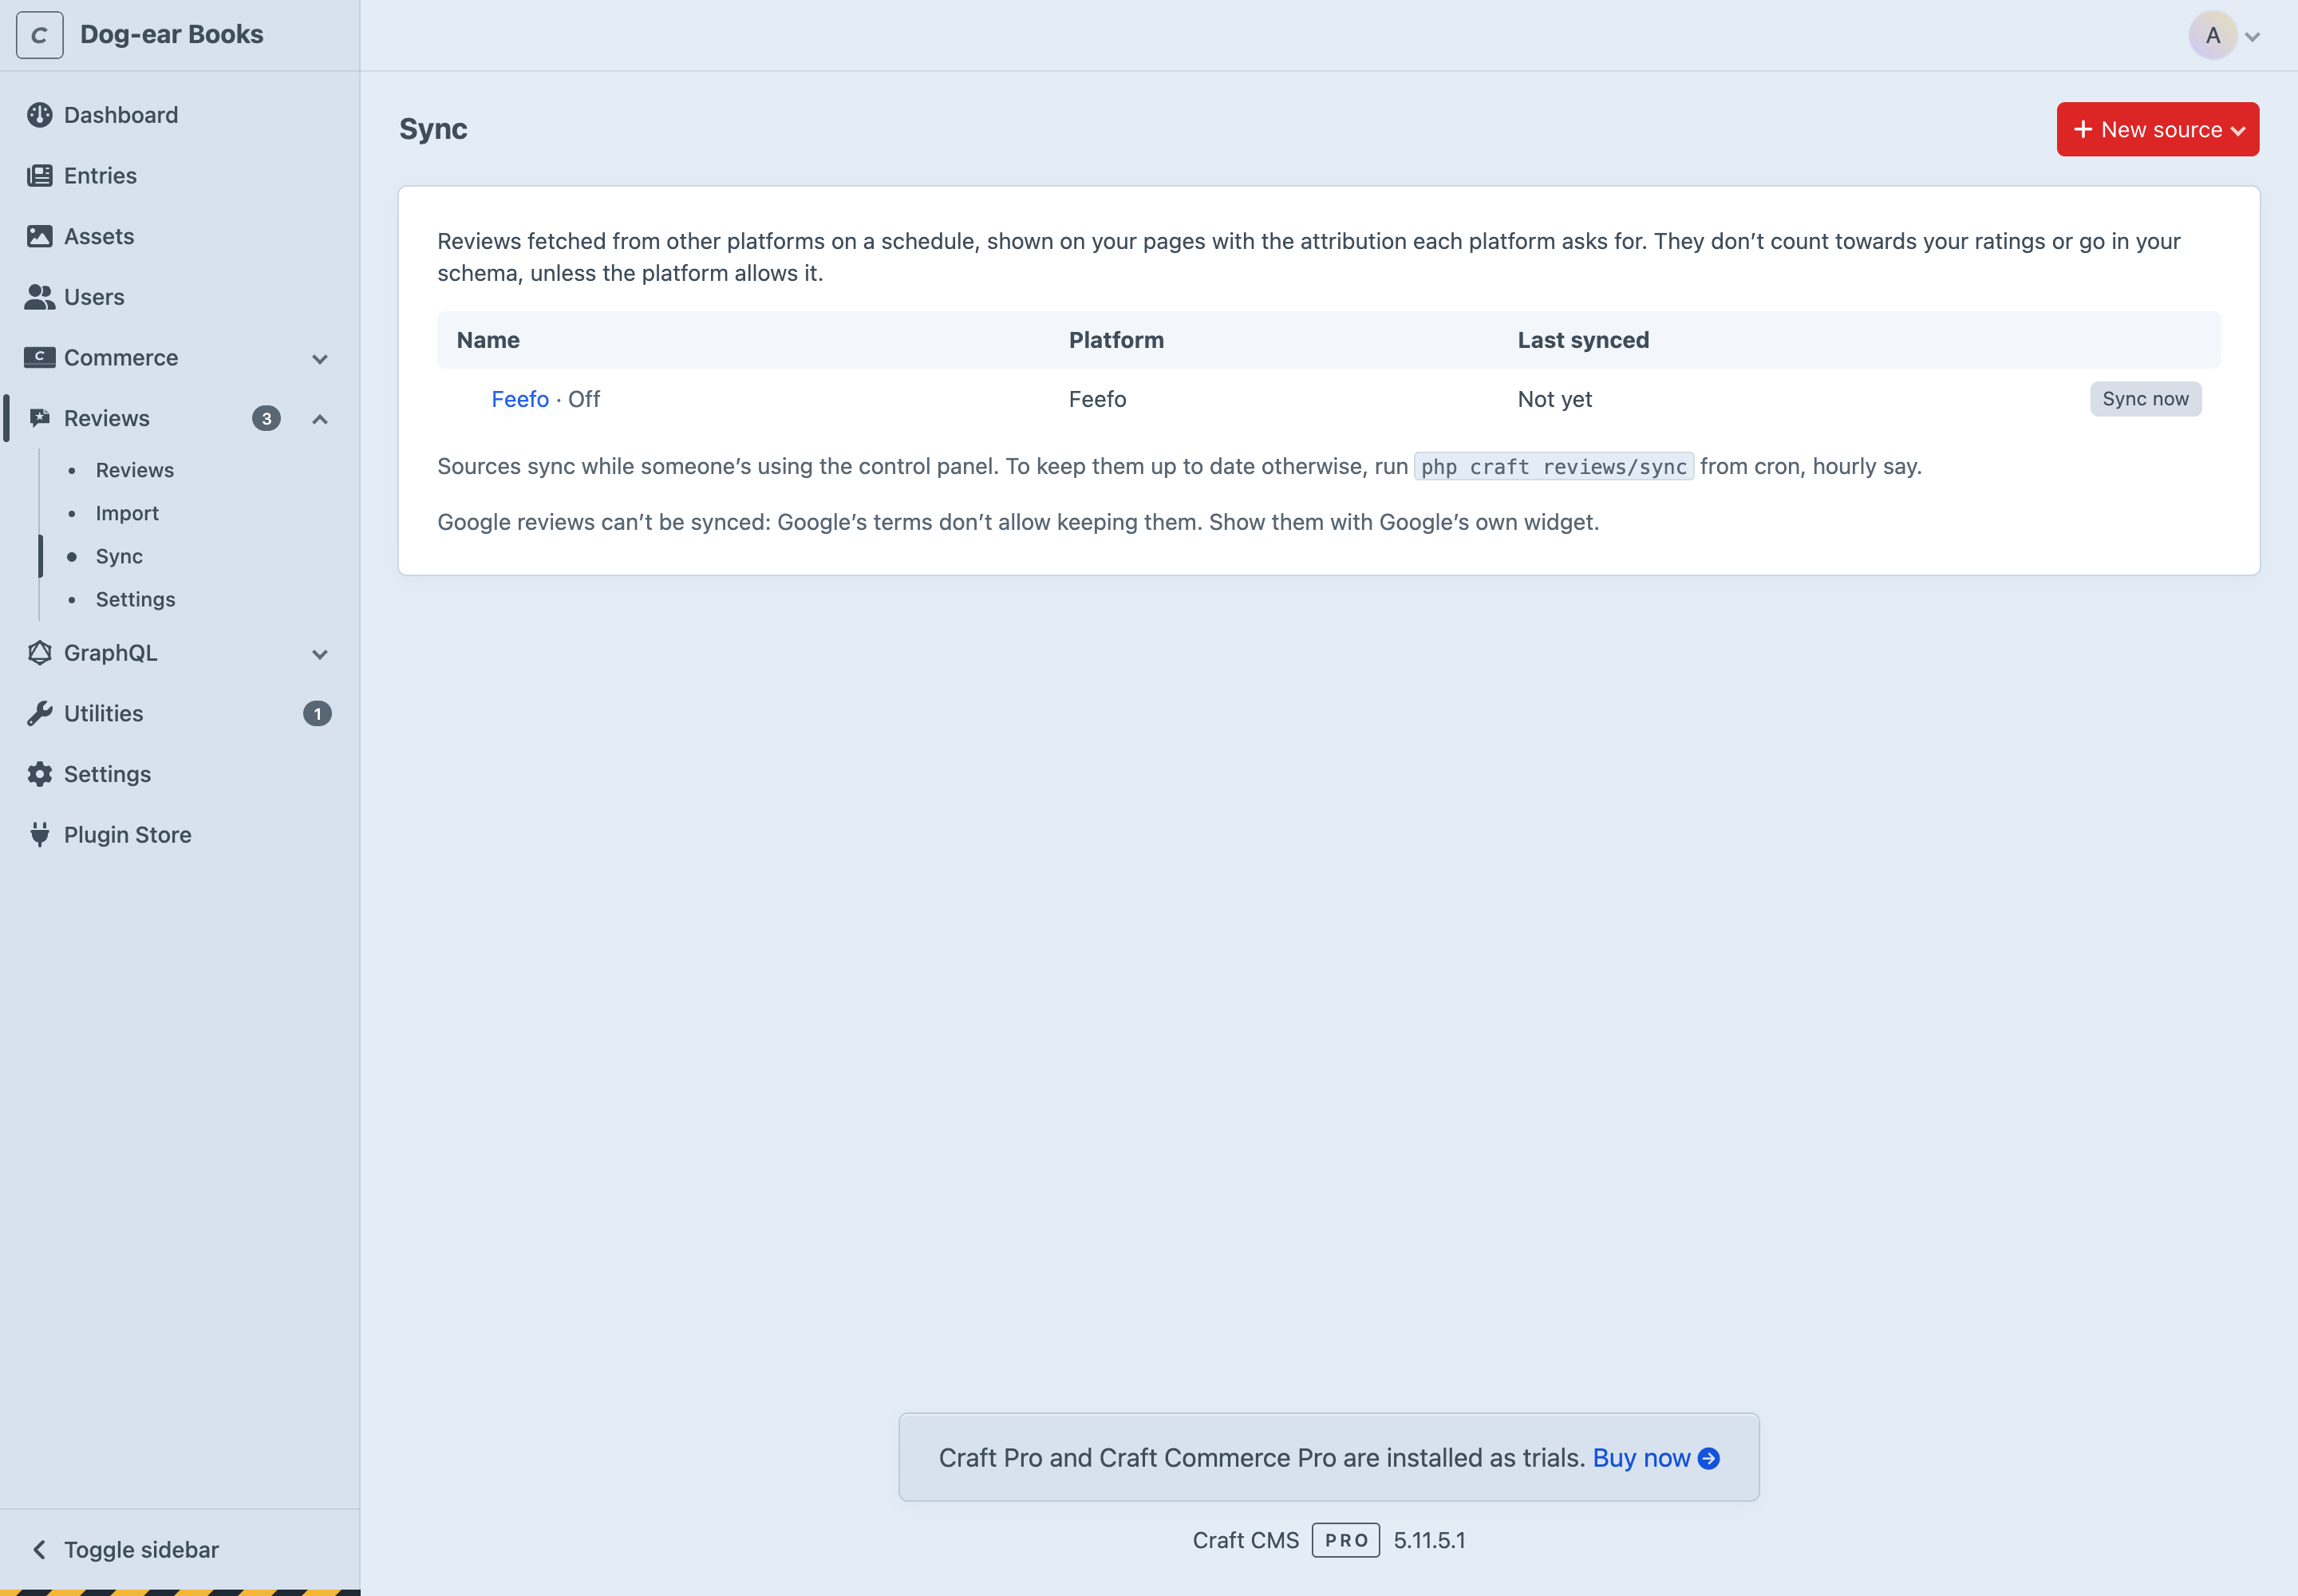Click the Utilities wrench icon
Screen dimensions: 2298x1596
tap(39, 714)
